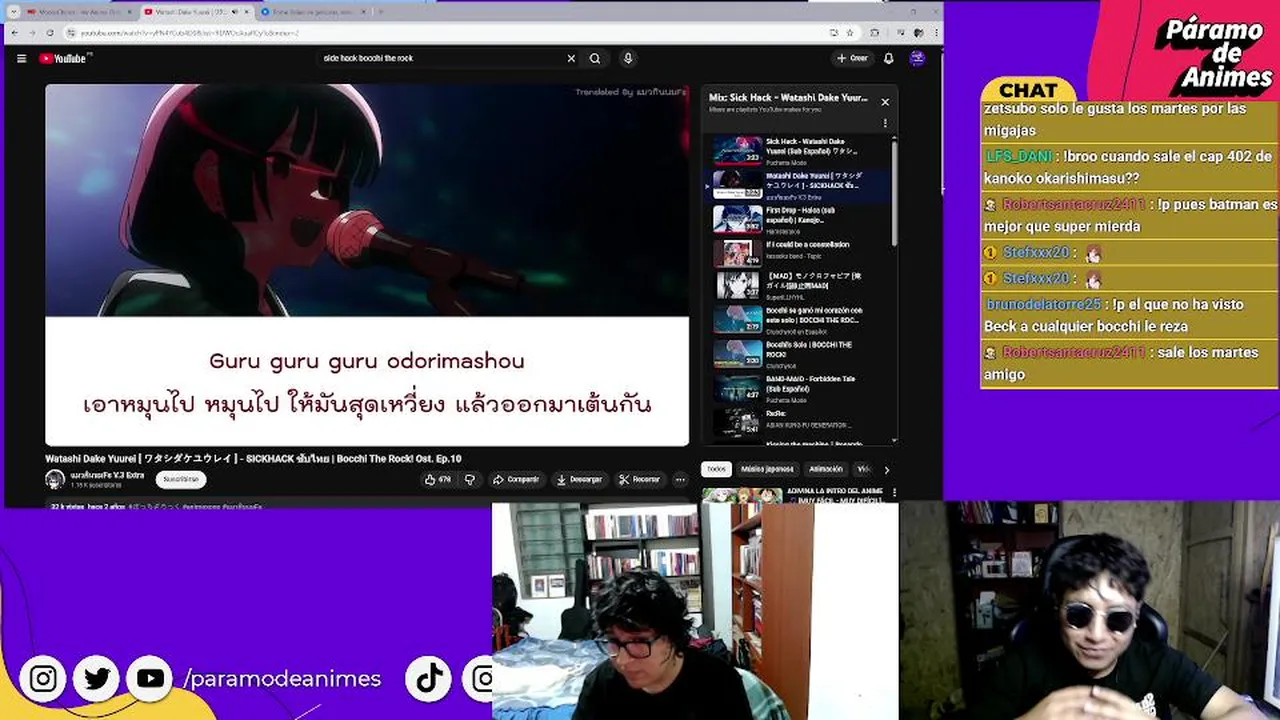The width and height of the screenshot is (1280, 720).
Task: Dislike the video with thumbs down
Action: pos(470,480)
